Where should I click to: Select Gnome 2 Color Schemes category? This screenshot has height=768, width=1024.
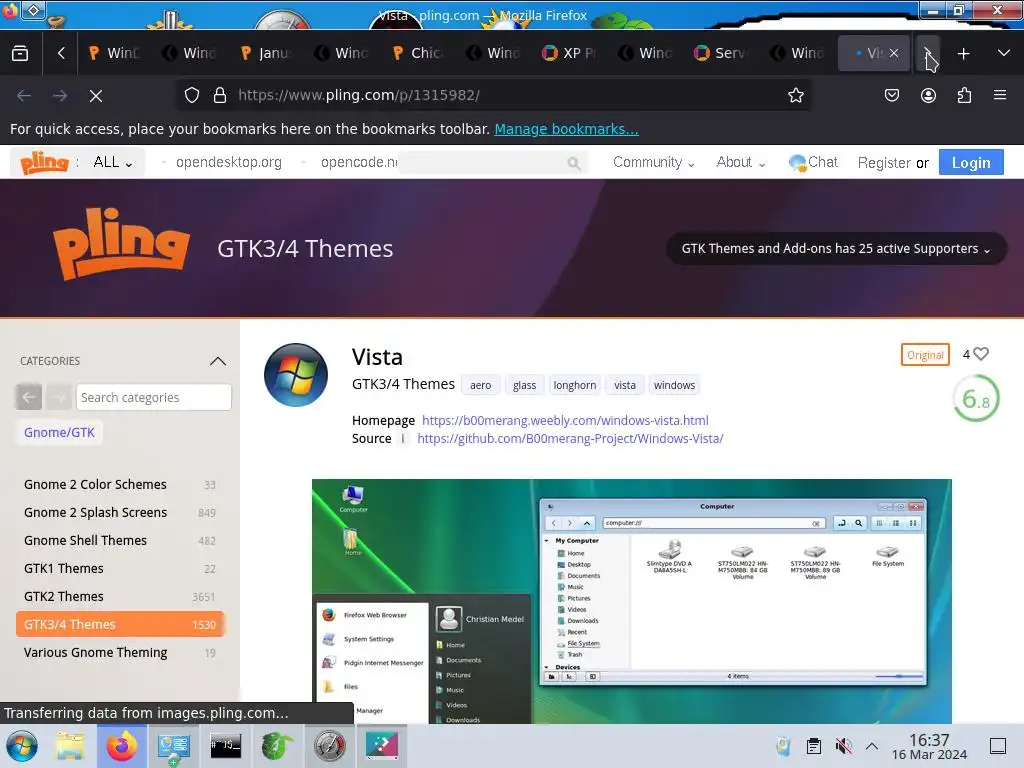pyautogui.click(x=120, y=485)
